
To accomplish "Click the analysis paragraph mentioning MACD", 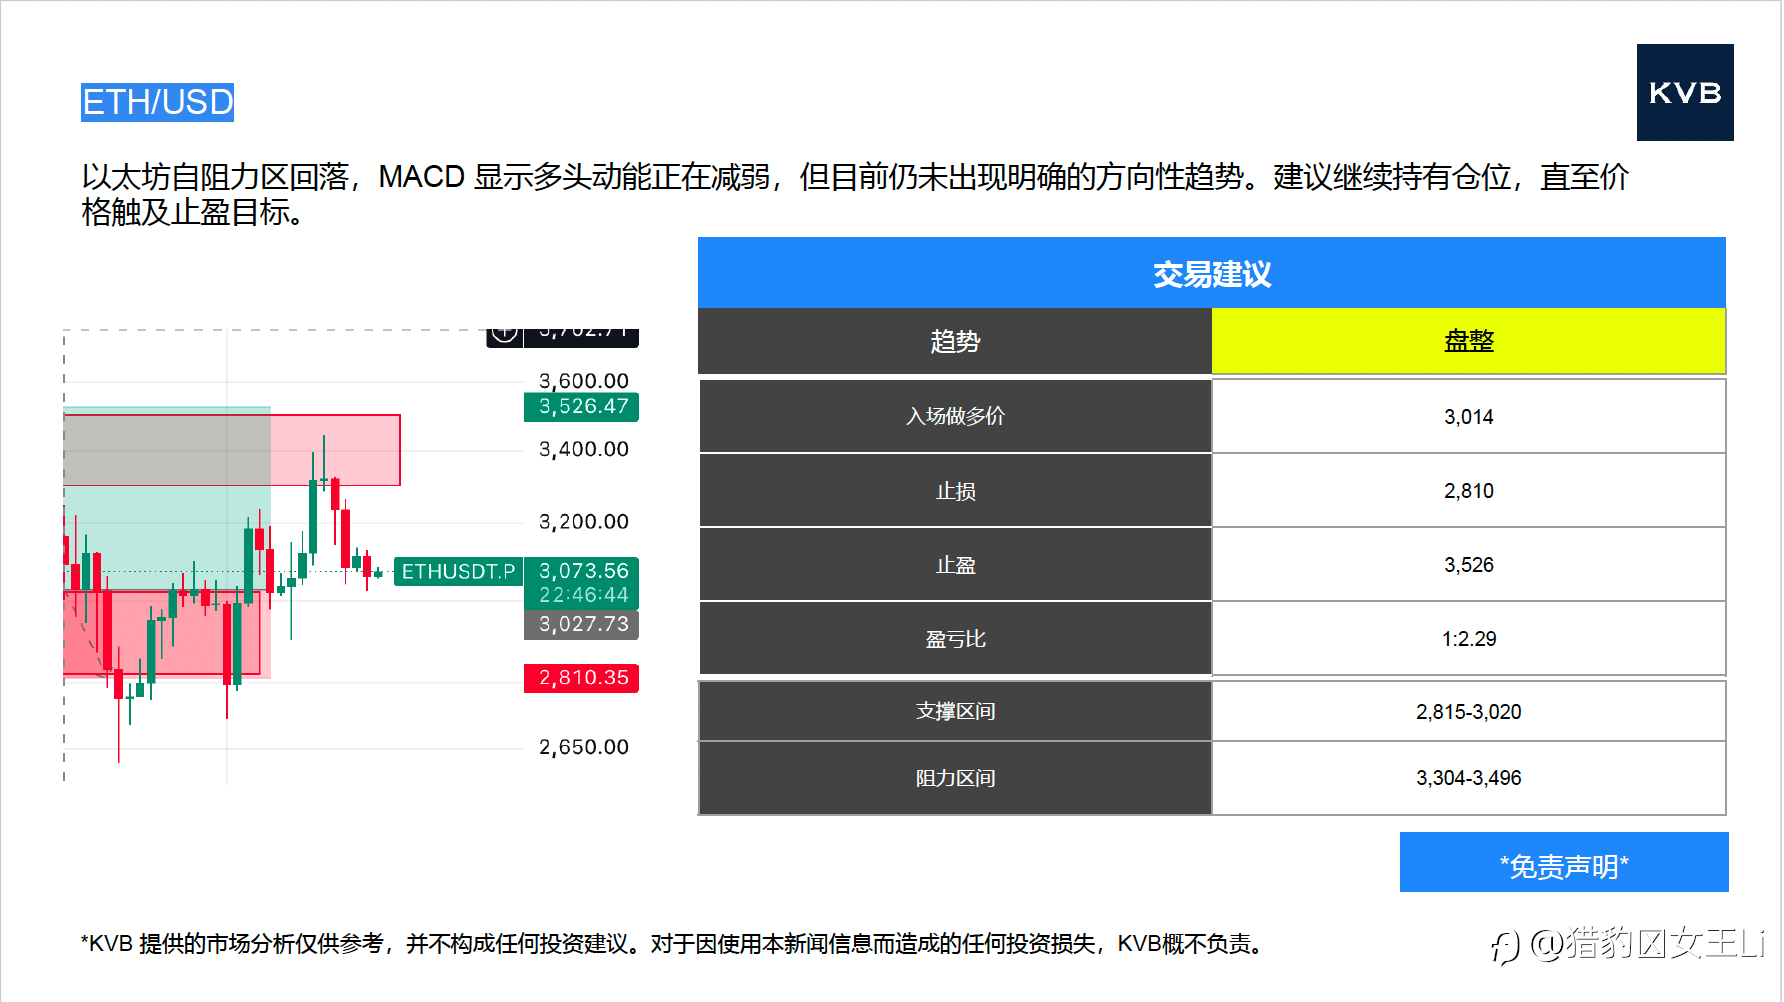I will click(x=855, y=194).
